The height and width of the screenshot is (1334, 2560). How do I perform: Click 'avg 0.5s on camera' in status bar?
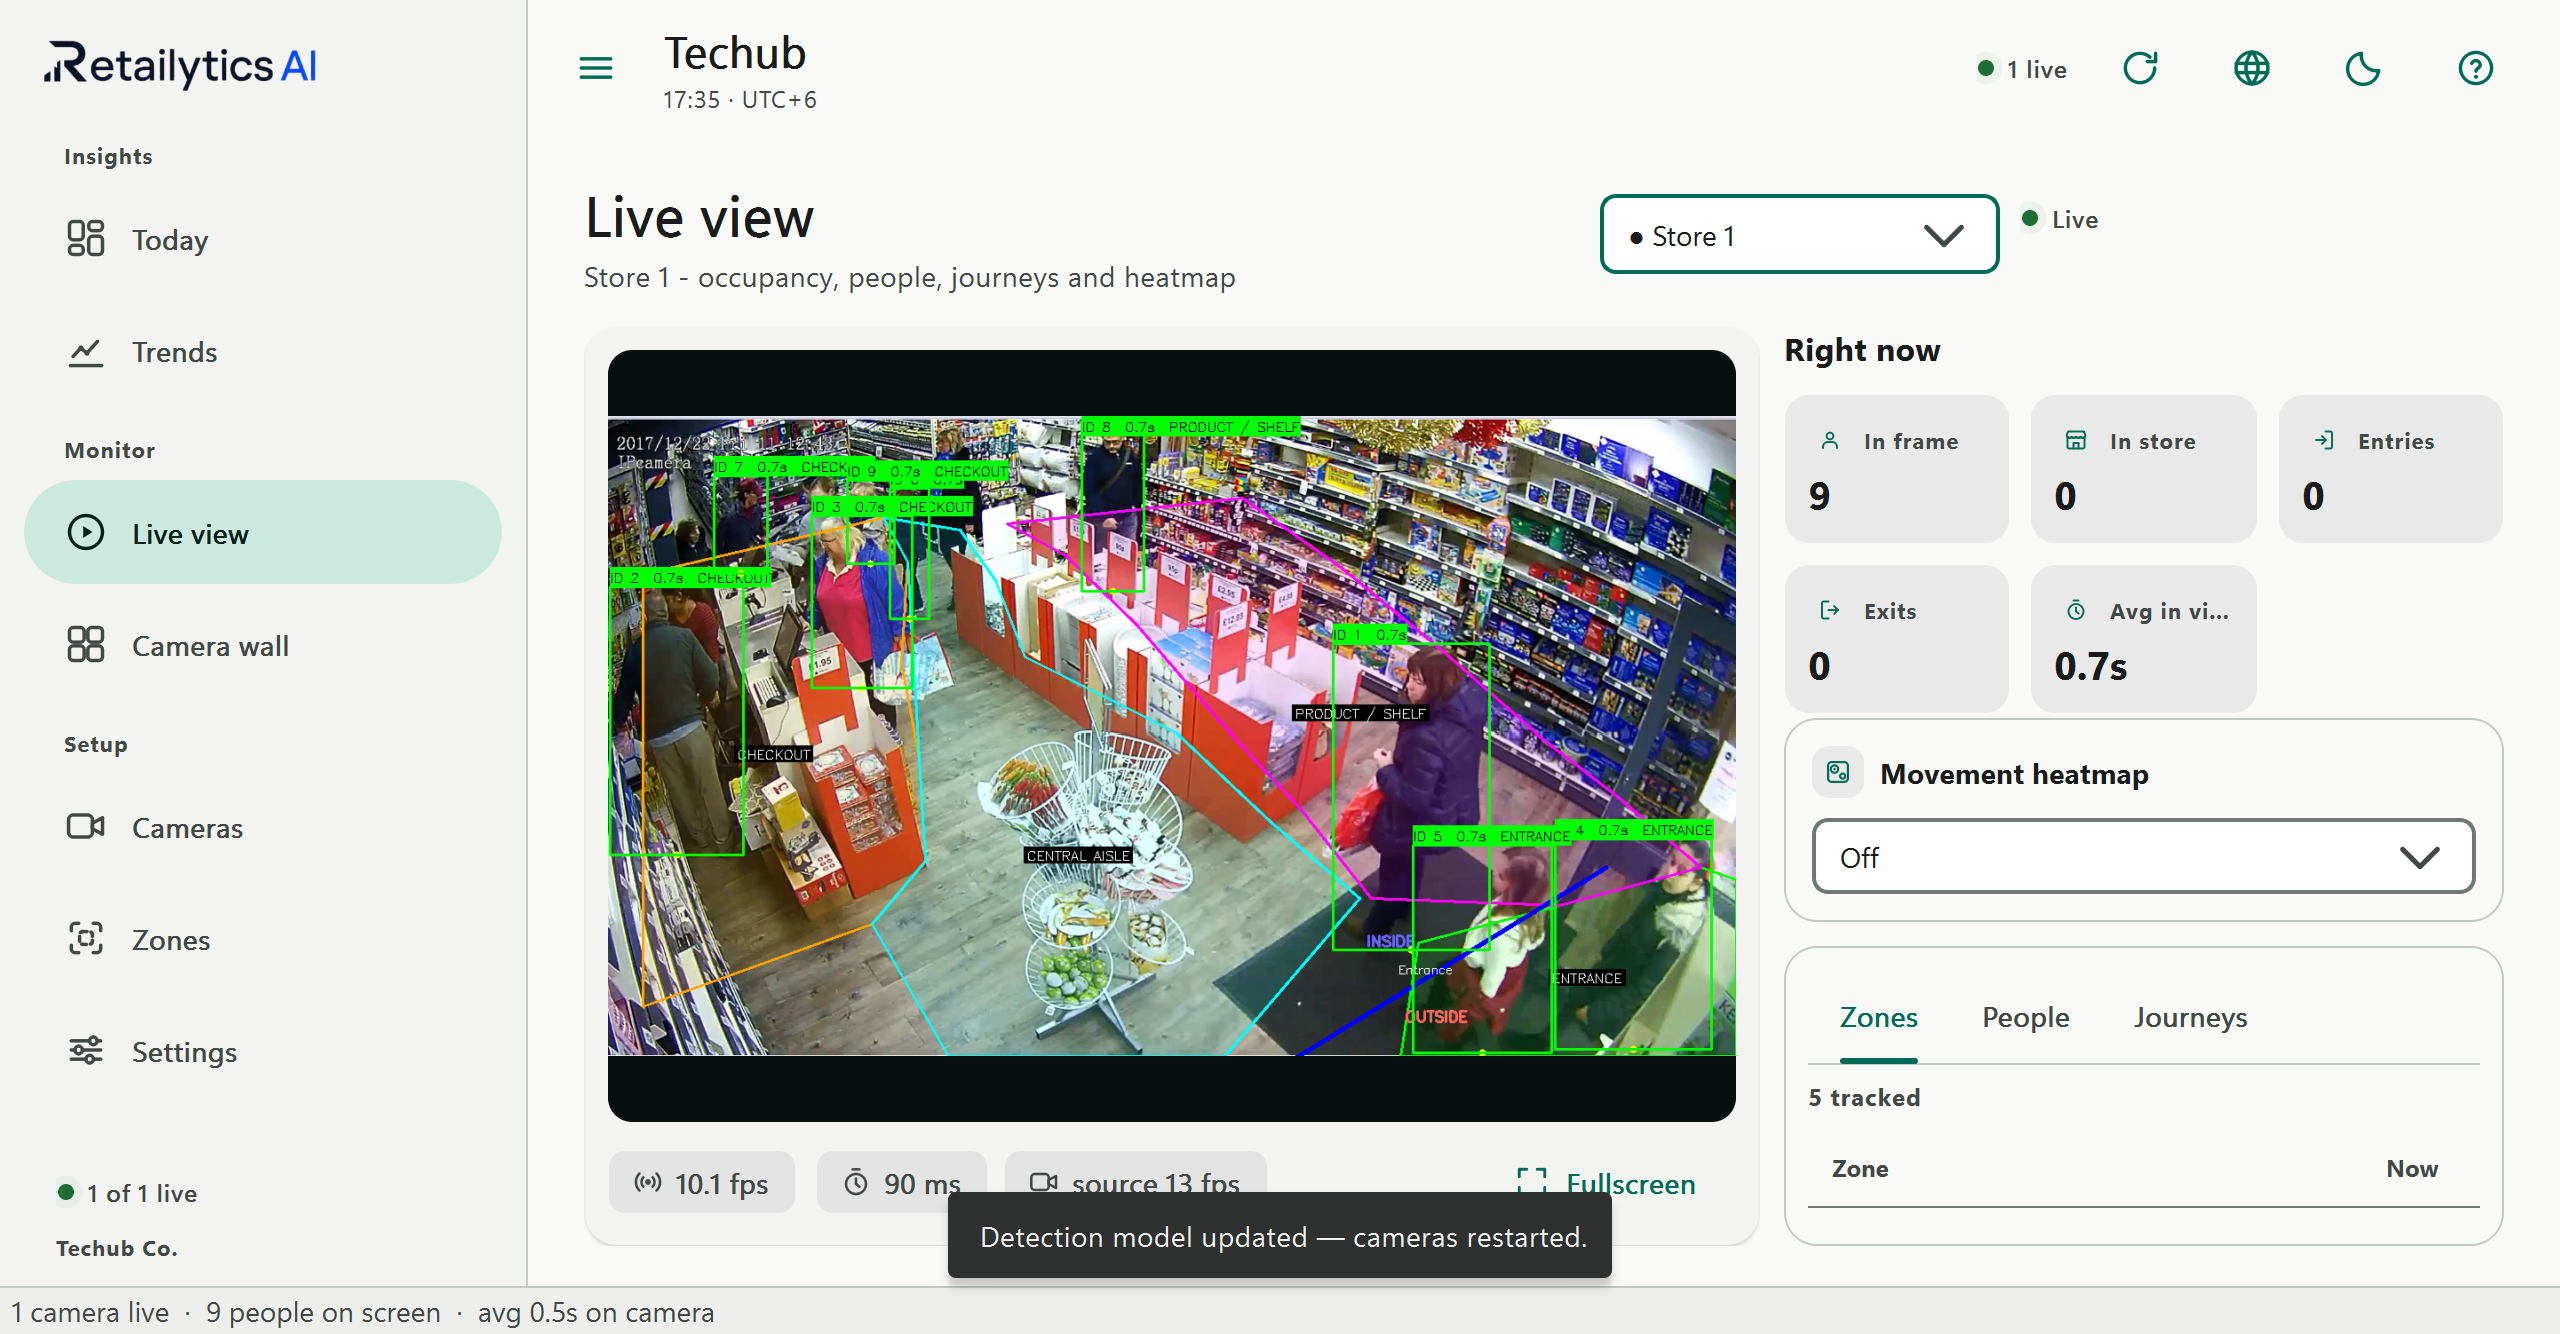click(596, 1312)
